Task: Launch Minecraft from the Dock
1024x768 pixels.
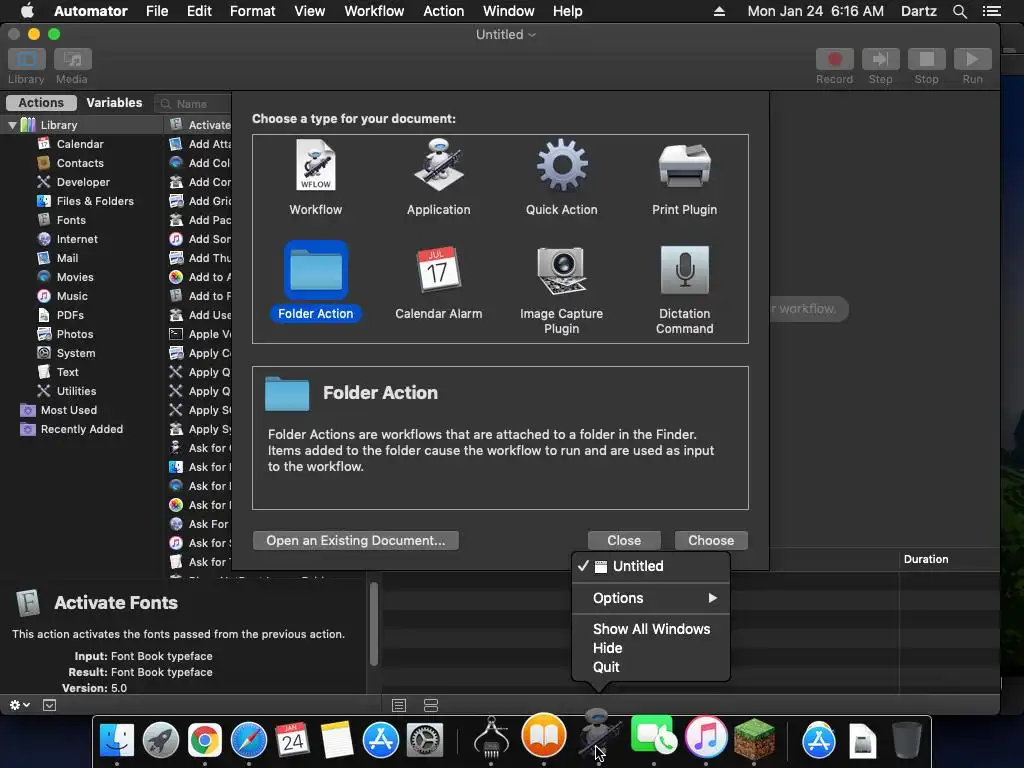Action: (754, 738)
